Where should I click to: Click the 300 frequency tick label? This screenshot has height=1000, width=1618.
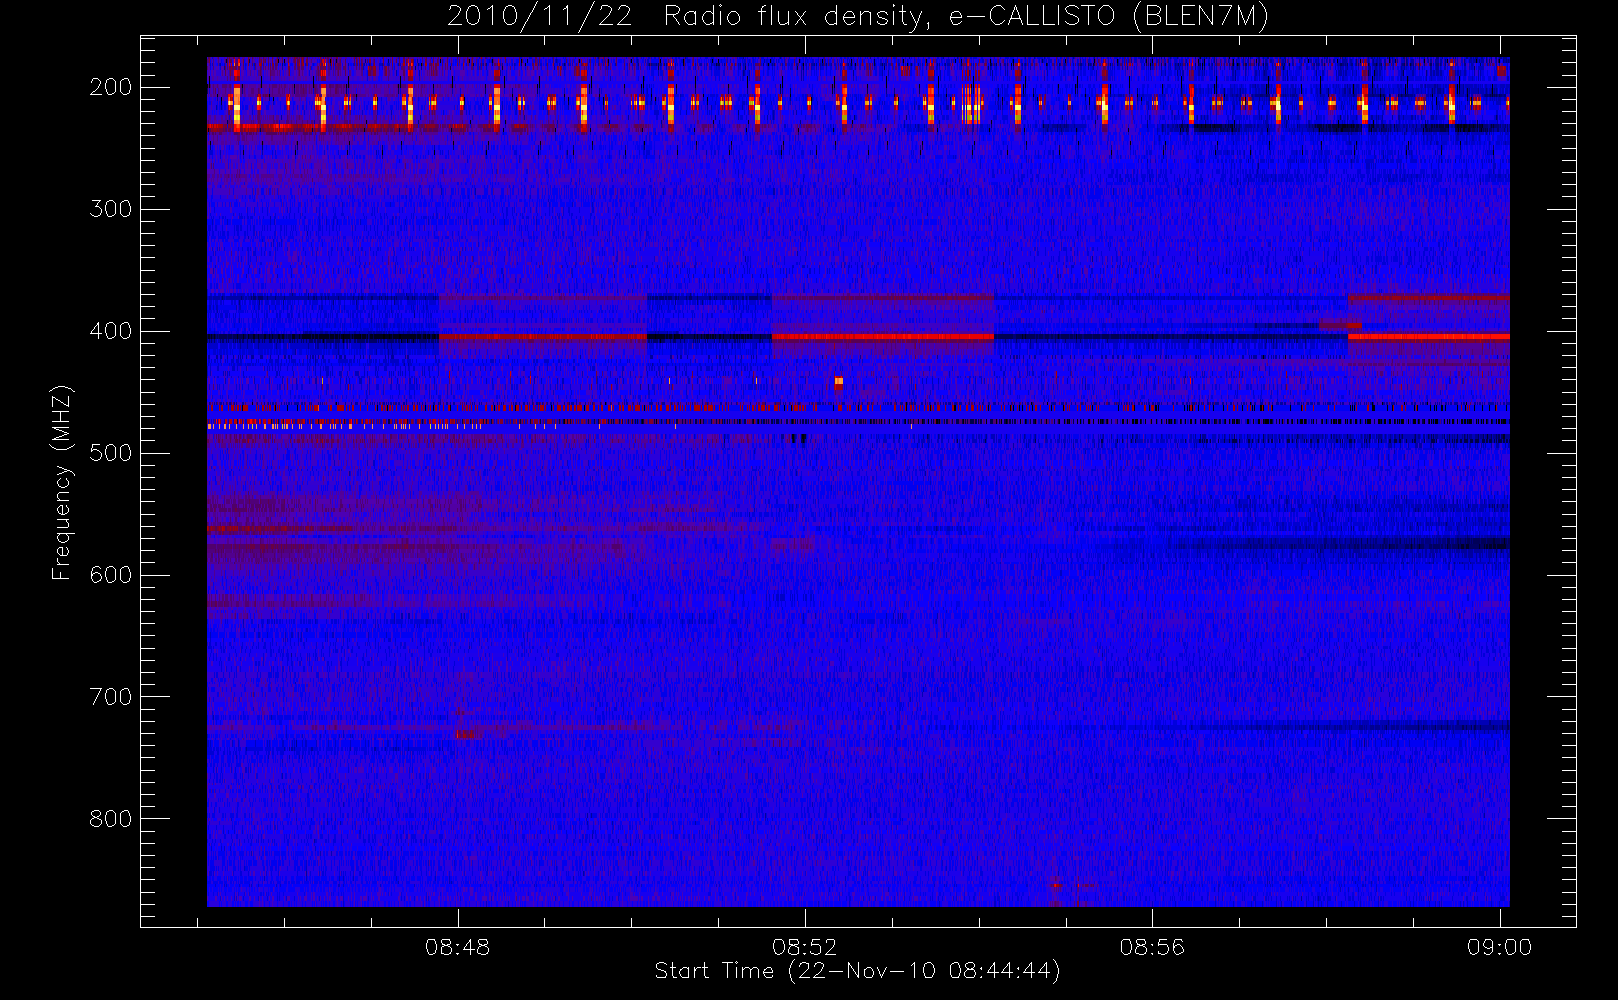click(111, 209)
